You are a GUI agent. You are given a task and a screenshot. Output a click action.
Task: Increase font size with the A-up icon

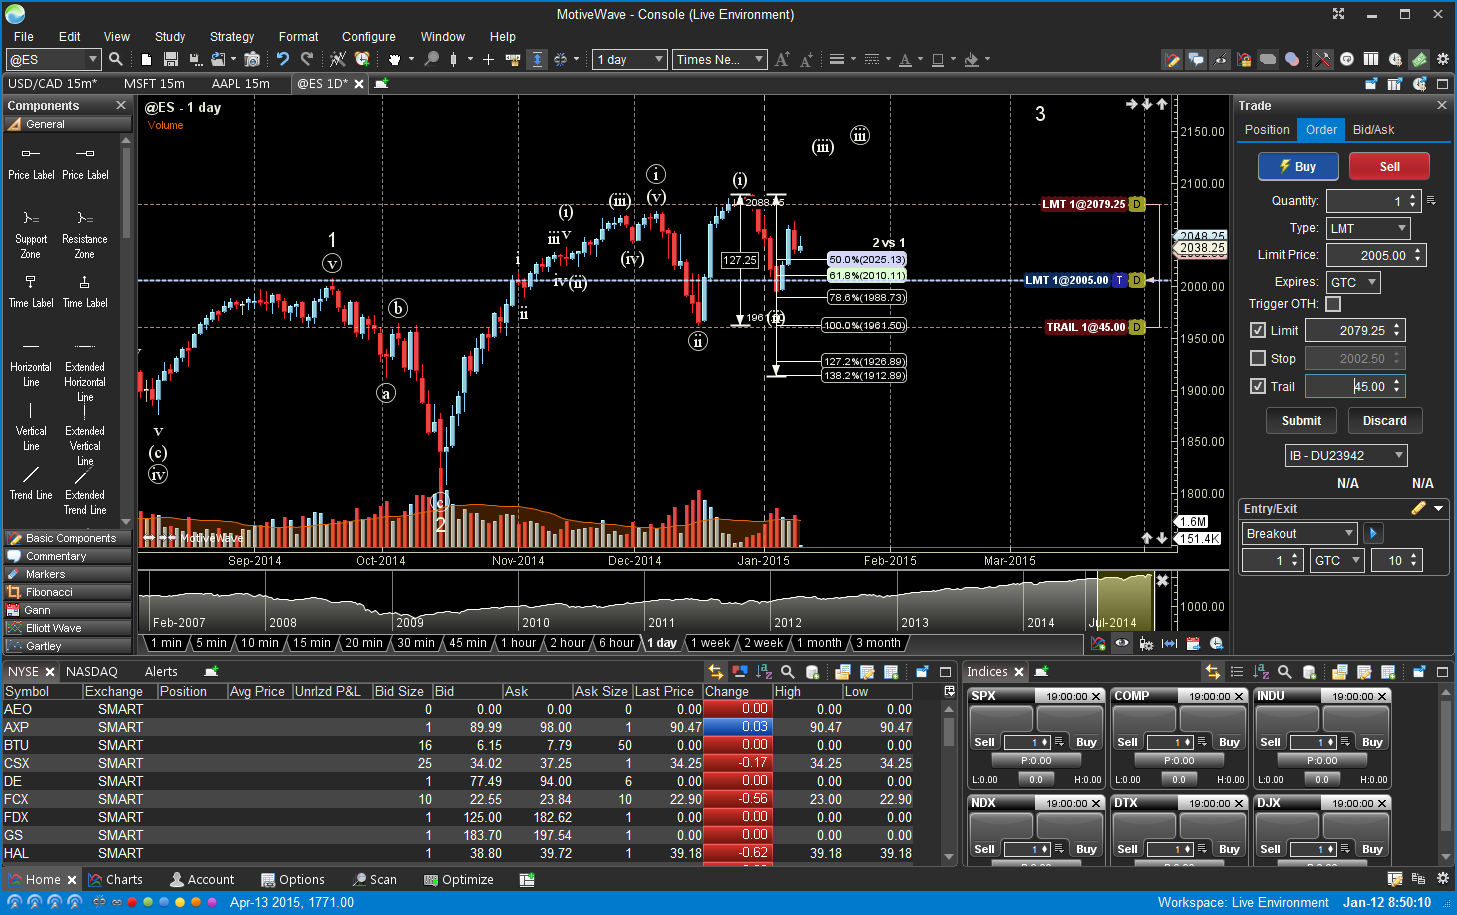point(782,59)
